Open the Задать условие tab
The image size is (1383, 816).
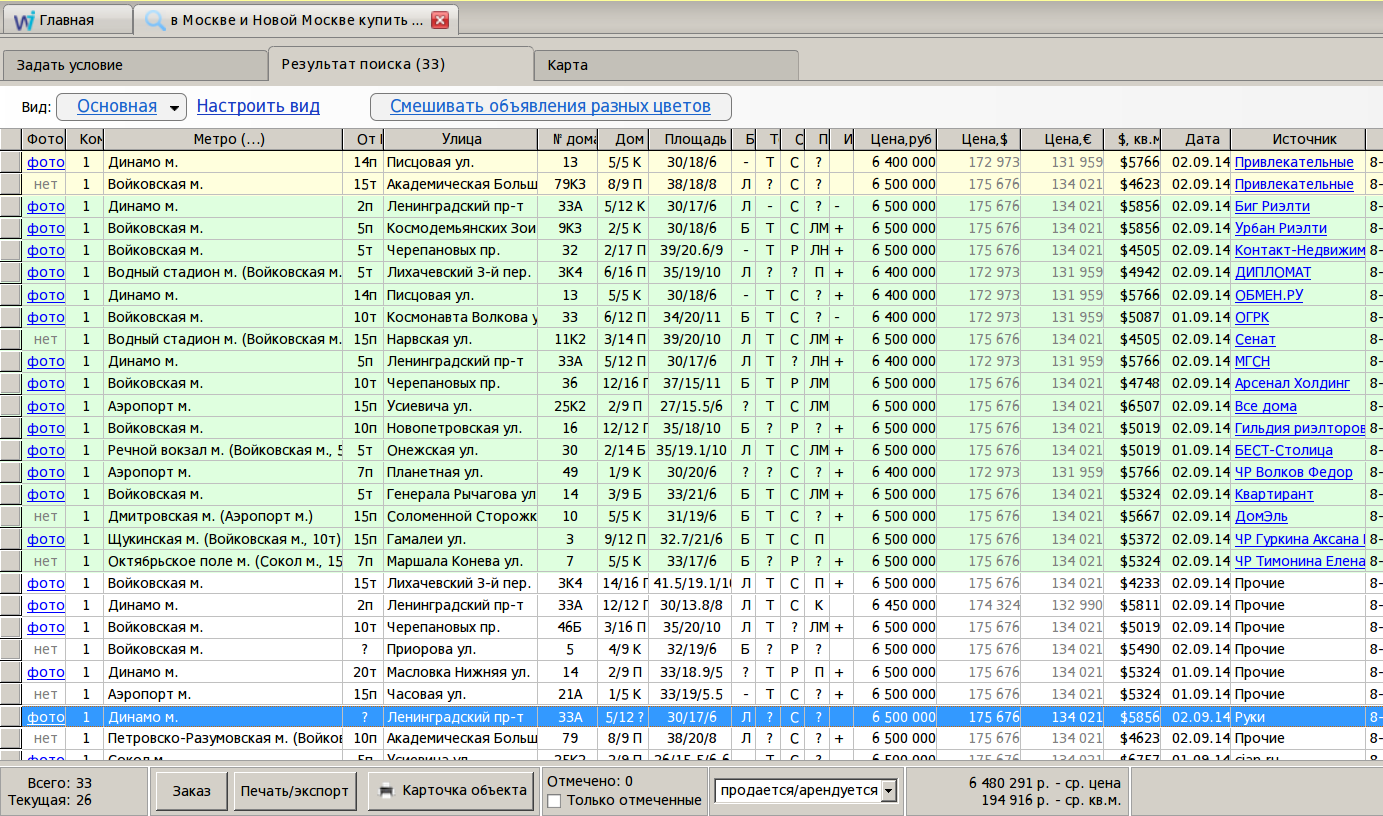coord(135,65)
